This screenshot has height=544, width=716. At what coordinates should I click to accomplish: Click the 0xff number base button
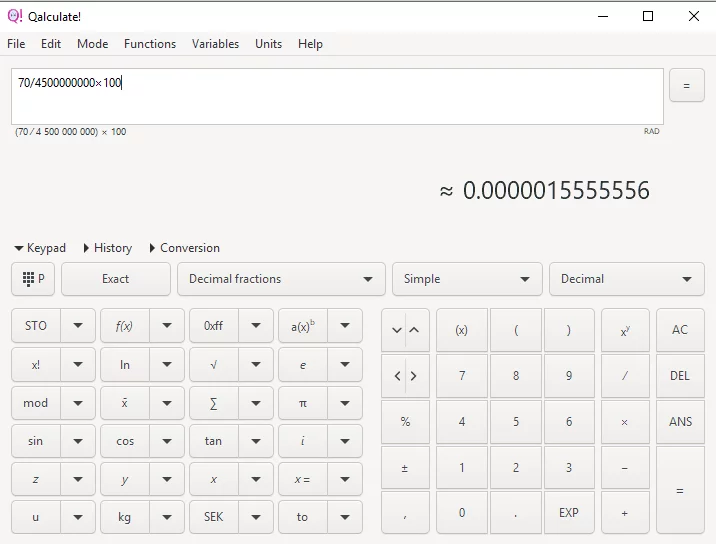coord(213,326)
